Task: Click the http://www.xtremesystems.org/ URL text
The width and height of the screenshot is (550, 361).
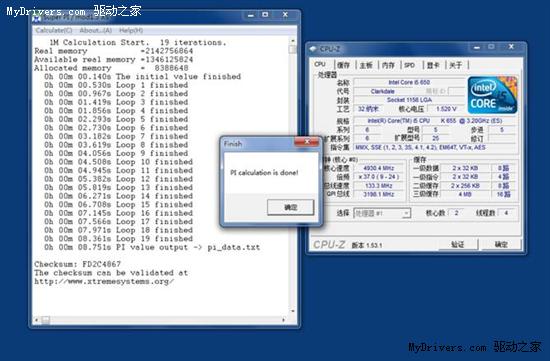Action: pyautogui.click(x=104, y=281)
